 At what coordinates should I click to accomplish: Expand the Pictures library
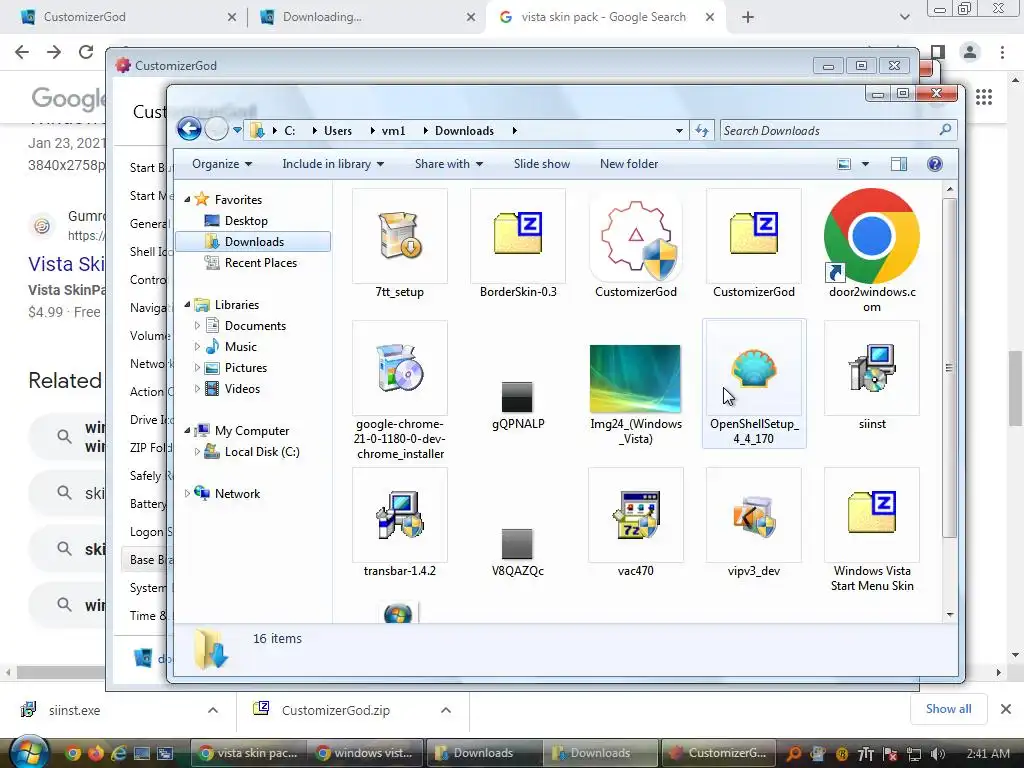[197, 368]
